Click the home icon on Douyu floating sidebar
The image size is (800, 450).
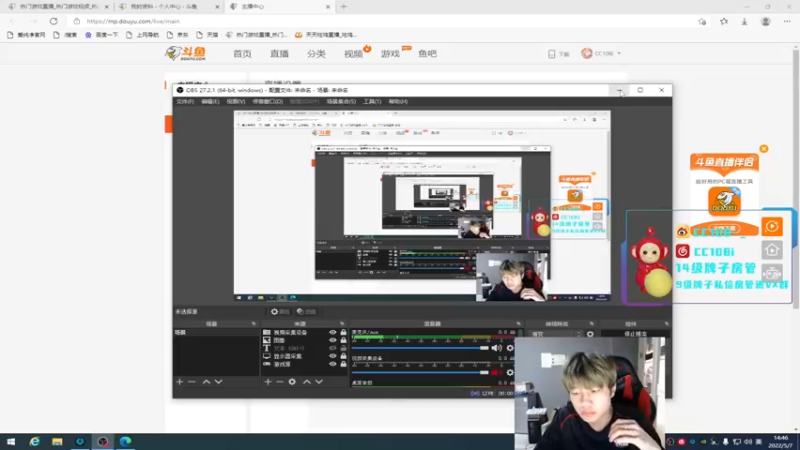(x=772, y=250)
